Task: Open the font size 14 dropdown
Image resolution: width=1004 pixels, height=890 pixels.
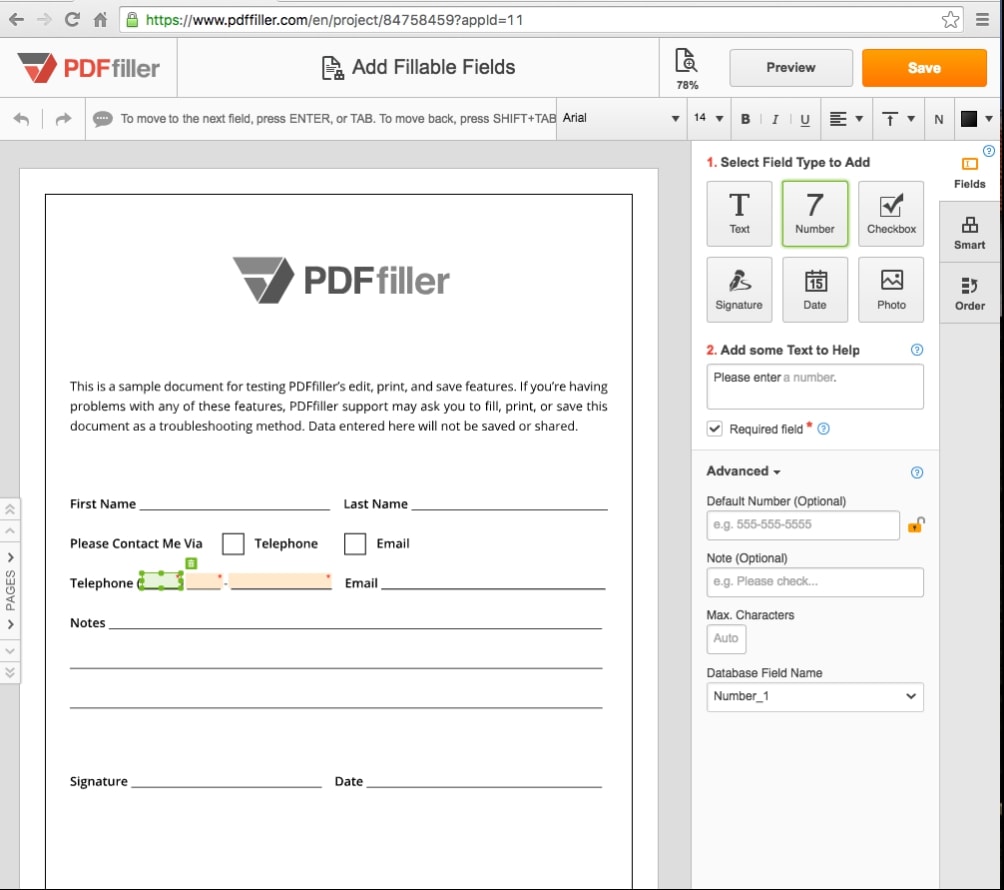Action: click(708, 119)
